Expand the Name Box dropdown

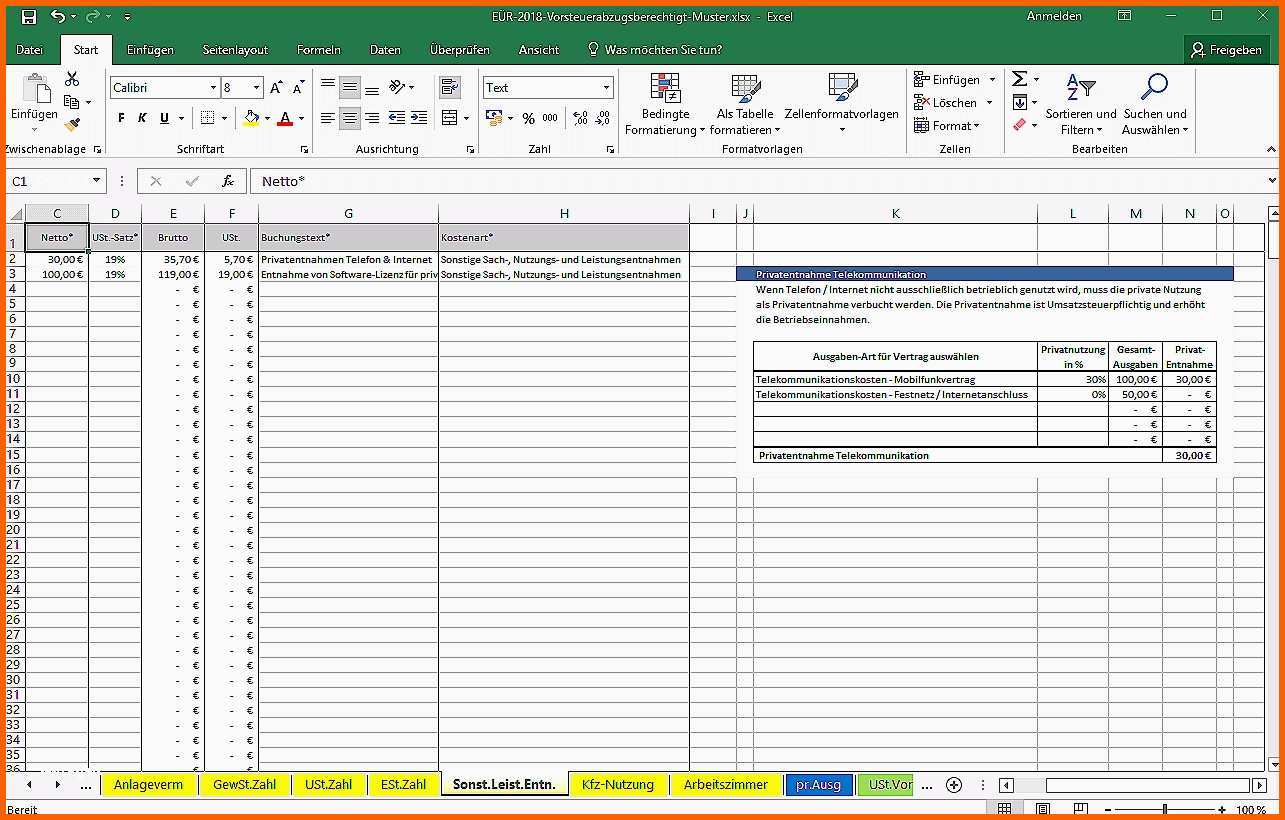pyautogui.click(x=97, y=181)
